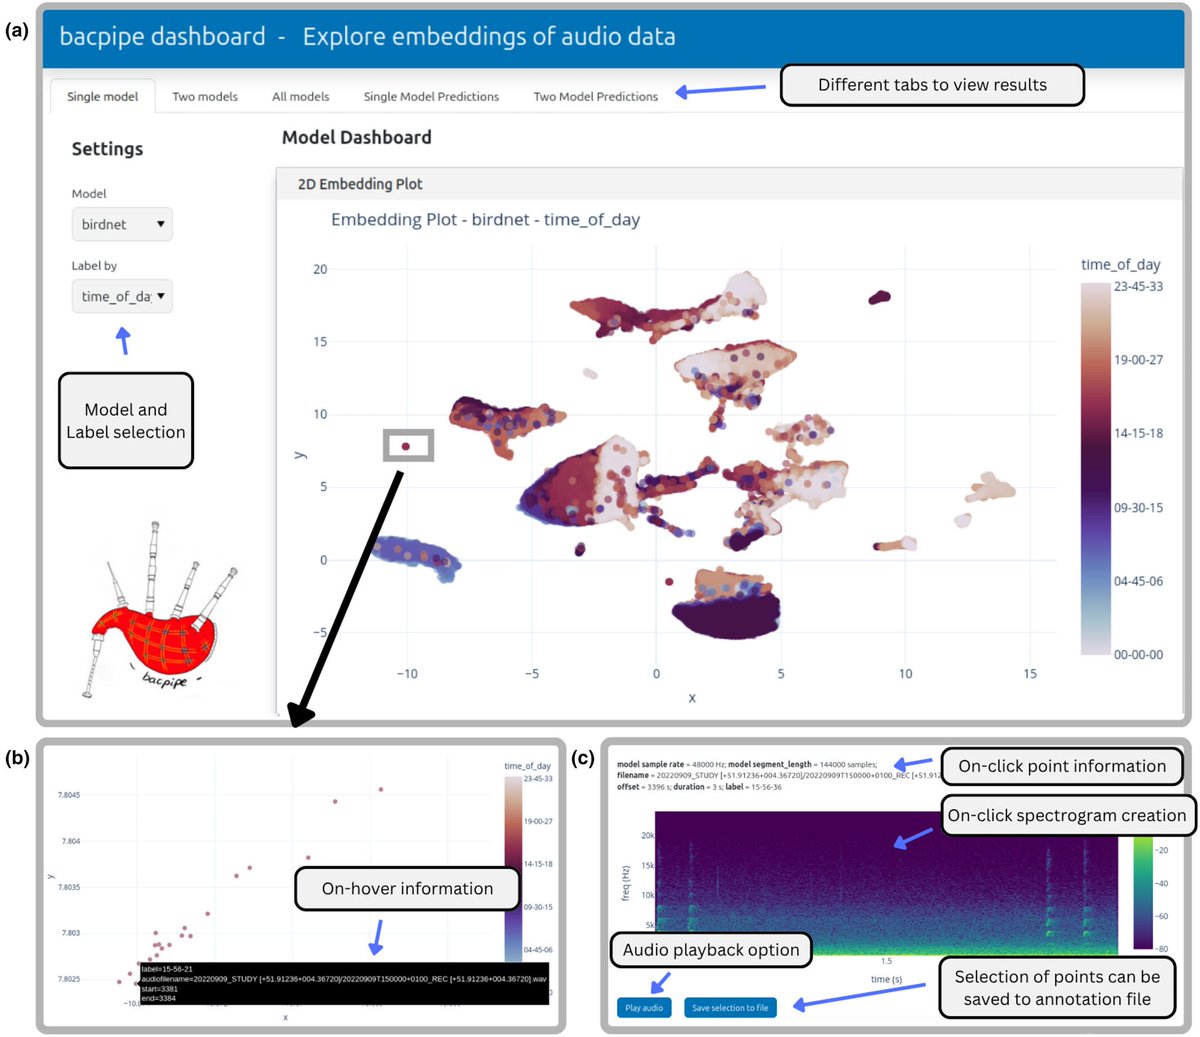Click the Play audio button
Viewport: 1200px width, 1037px height.
[x=644, y=1007]
